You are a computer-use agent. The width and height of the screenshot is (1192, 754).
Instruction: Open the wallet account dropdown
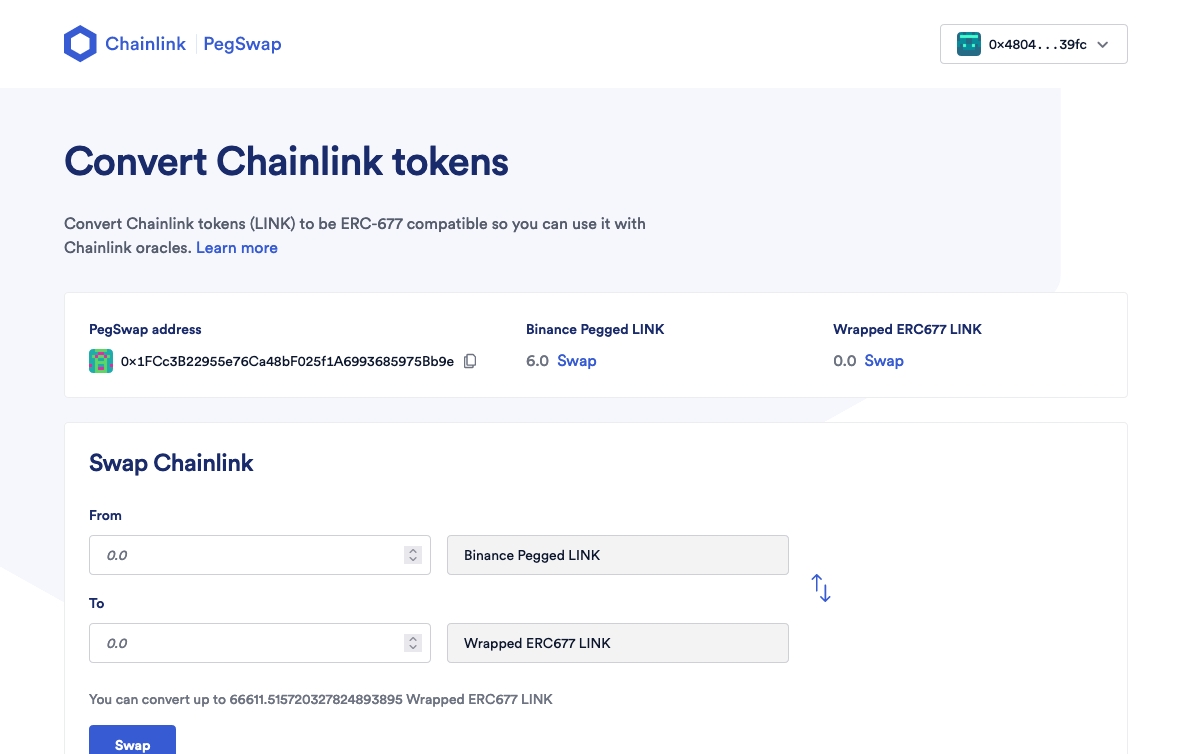(x=1103, y=45)
